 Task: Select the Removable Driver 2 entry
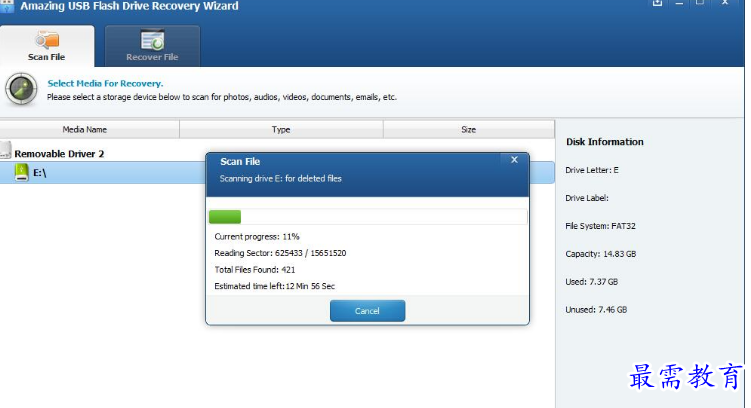(x=59, y=154)
